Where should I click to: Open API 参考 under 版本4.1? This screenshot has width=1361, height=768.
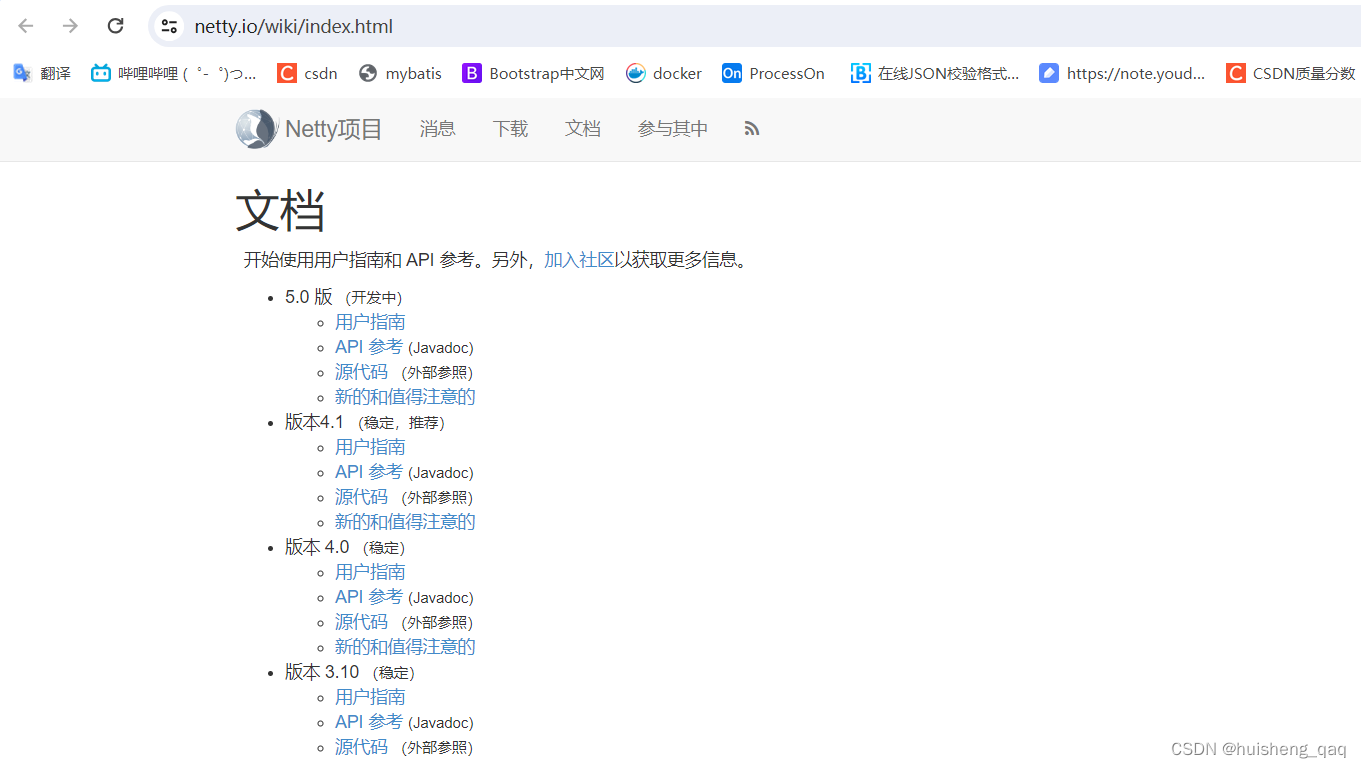point(369,472)
